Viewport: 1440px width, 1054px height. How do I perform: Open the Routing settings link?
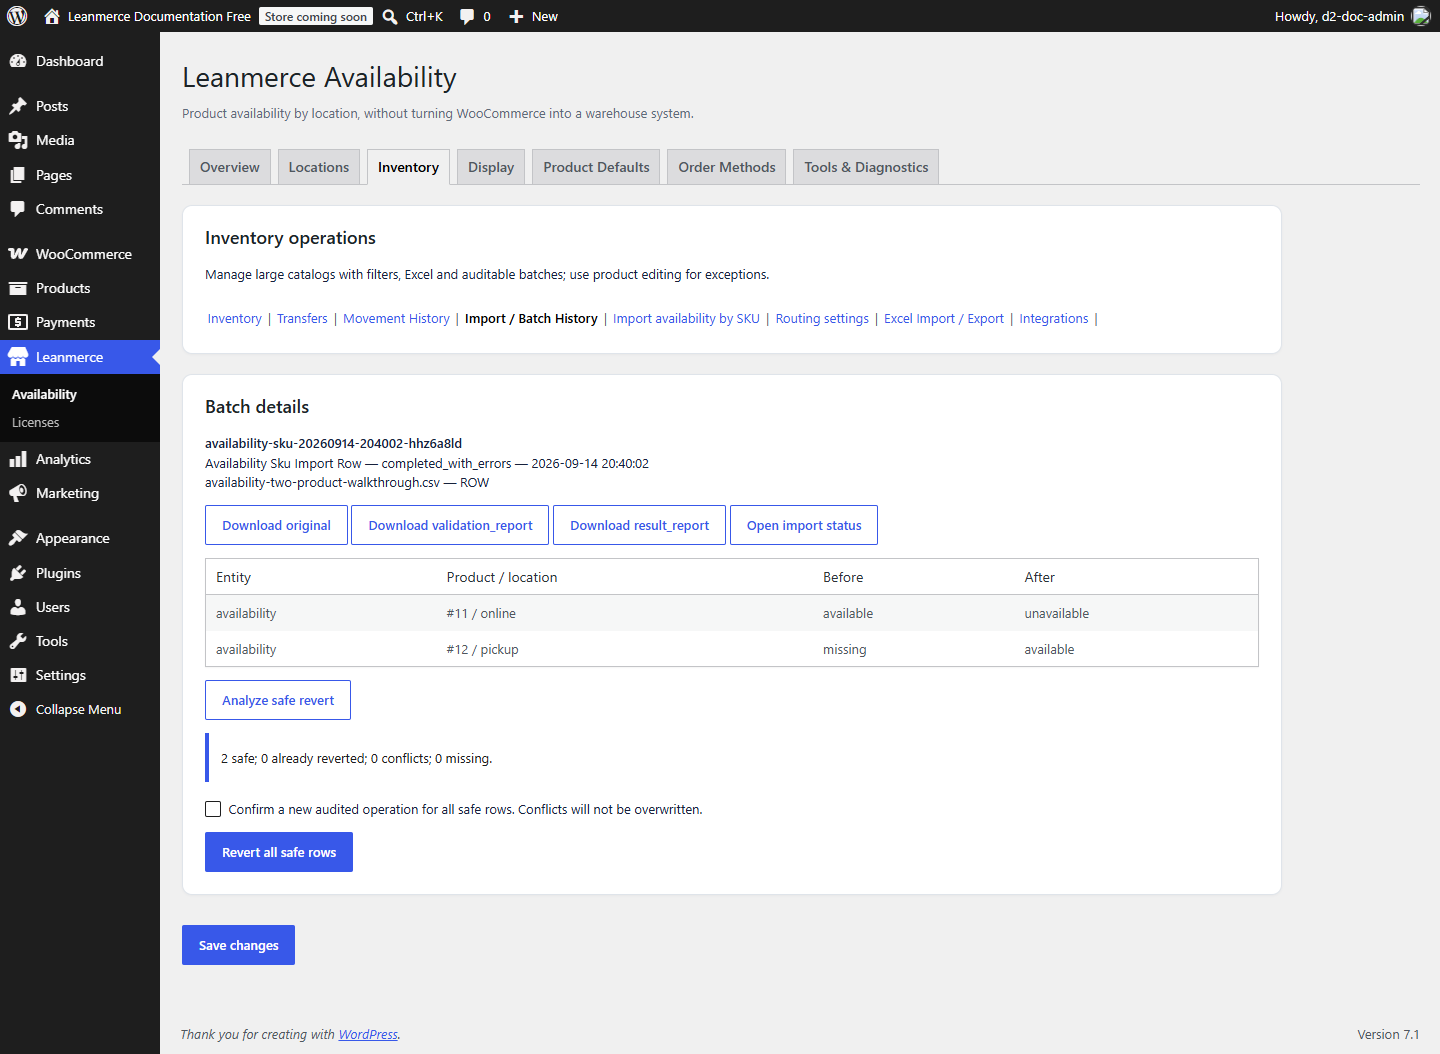pos(822,319)
